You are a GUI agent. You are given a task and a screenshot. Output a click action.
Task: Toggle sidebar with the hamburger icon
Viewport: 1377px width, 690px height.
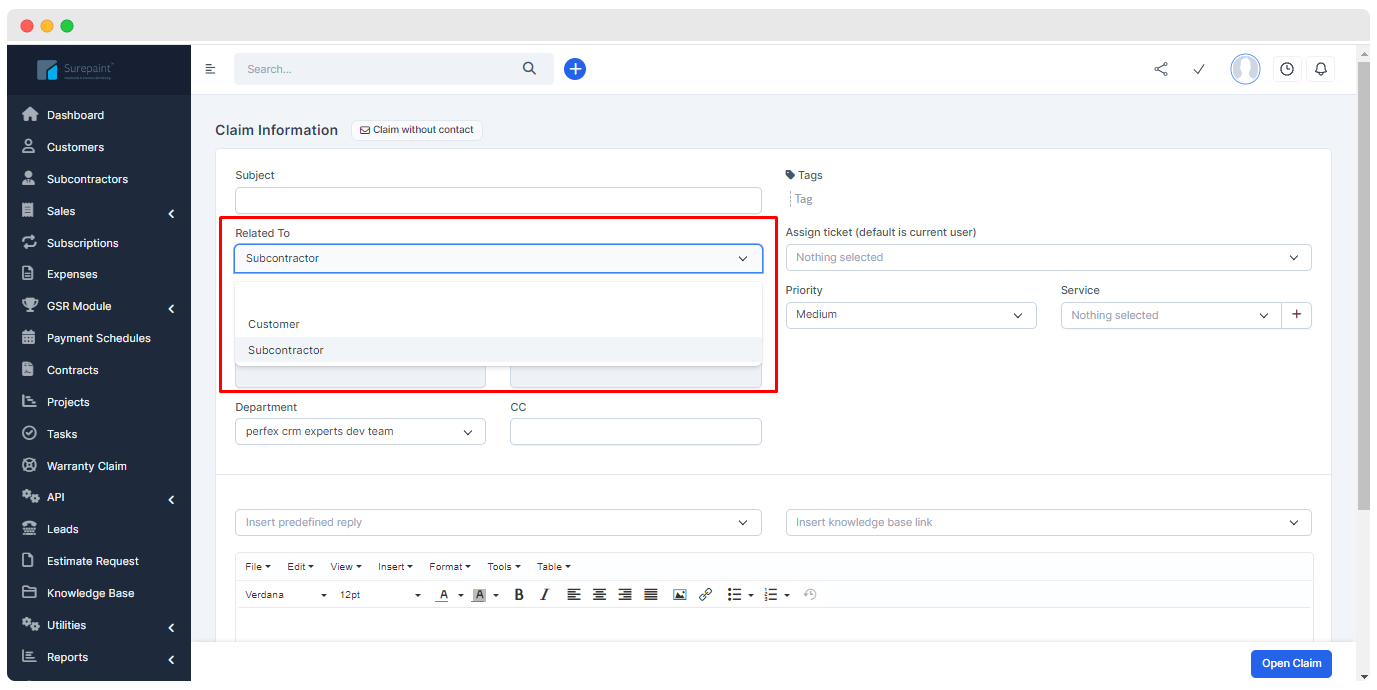[211, 69]
